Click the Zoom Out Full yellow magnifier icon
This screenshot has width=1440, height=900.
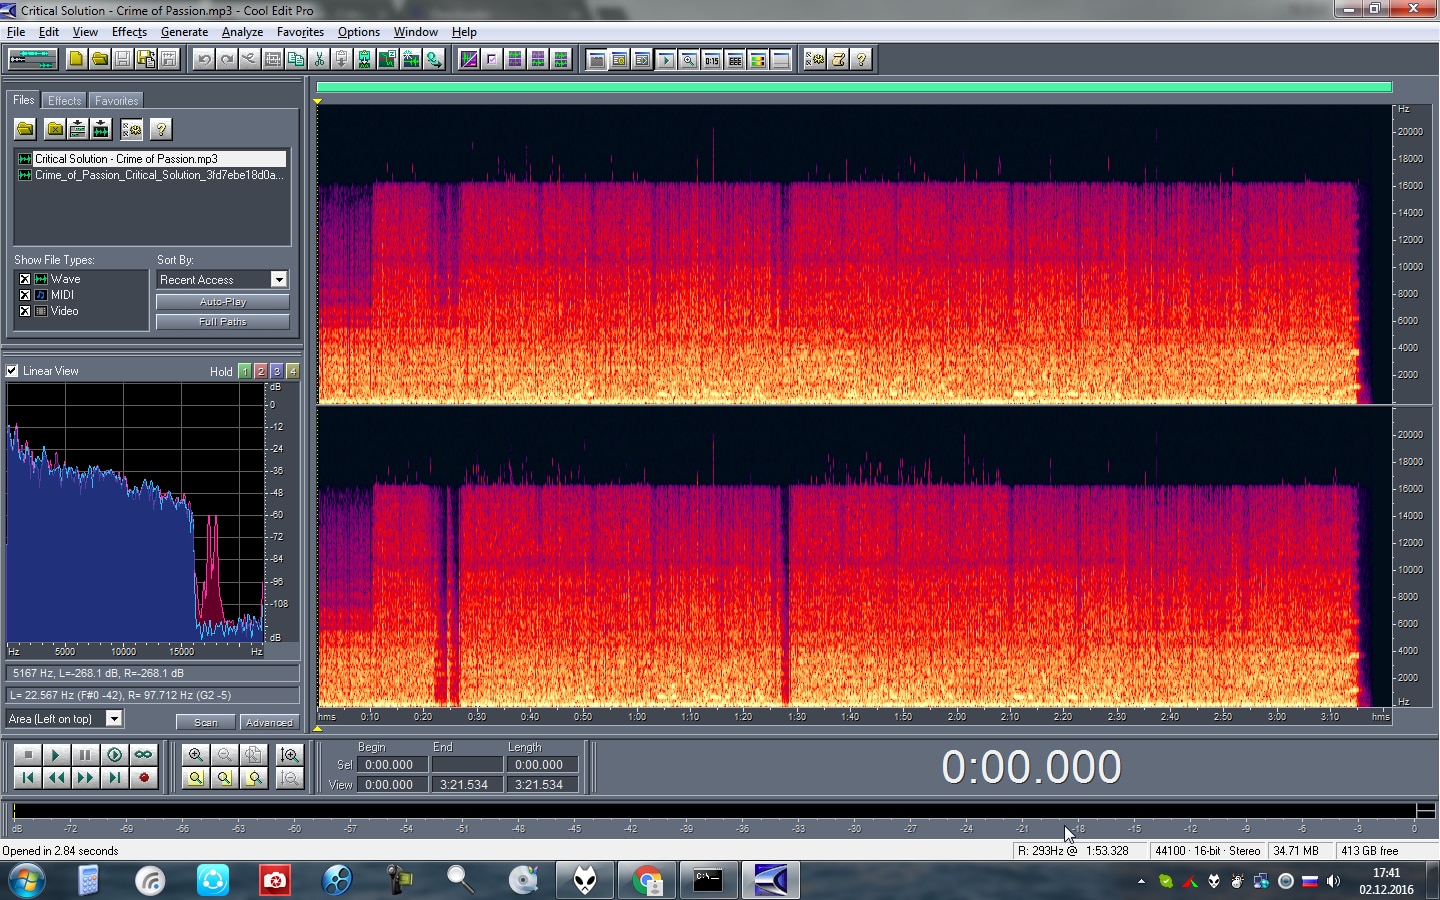point(196,778)
